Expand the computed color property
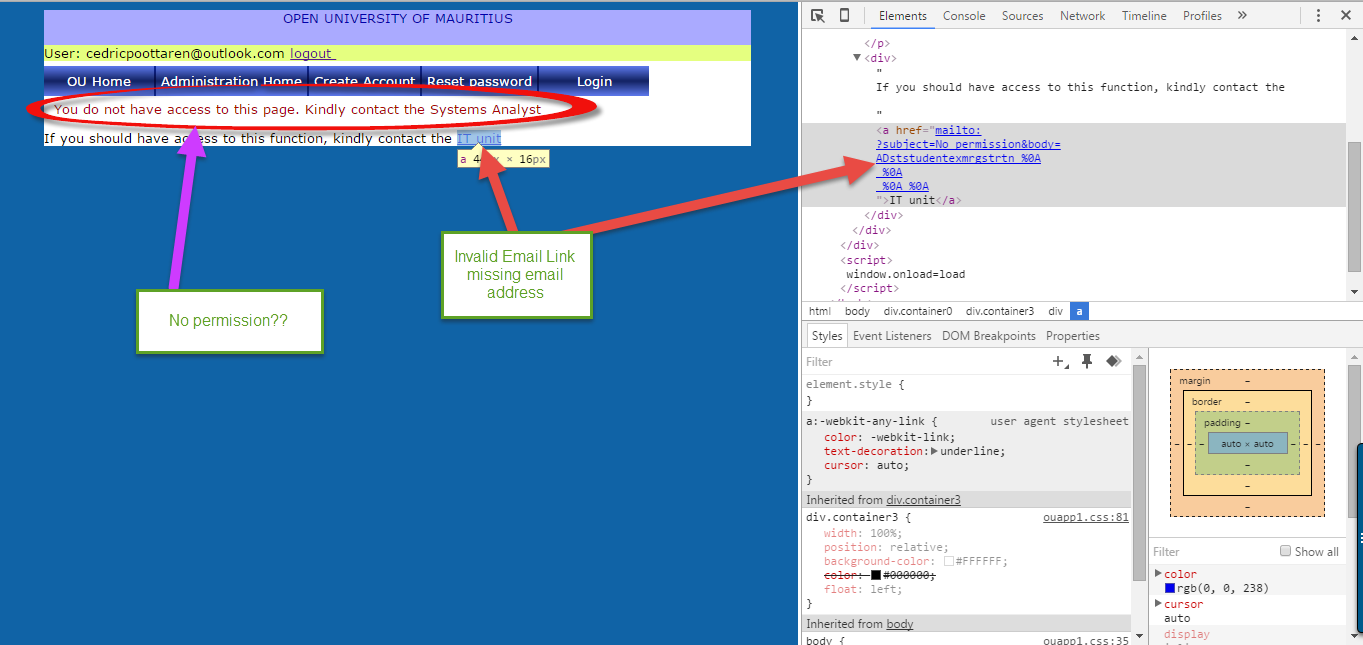The height and width of the screenshot is (645, 1363). pyautogui.click(x=1158, y=574)
